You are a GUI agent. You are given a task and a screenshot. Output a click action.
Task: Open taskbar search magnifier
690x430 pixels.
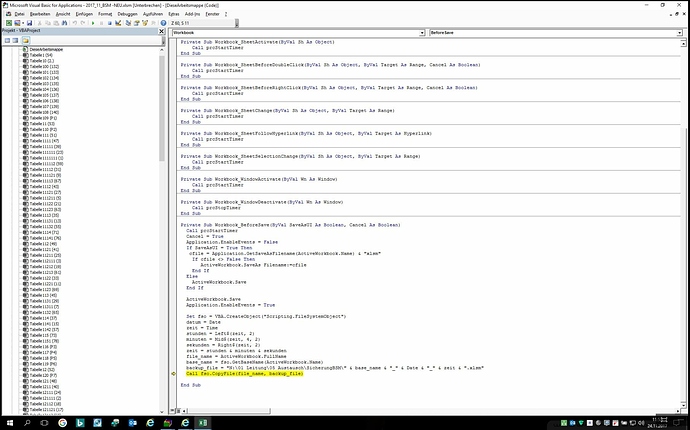(x=27, y=423)
